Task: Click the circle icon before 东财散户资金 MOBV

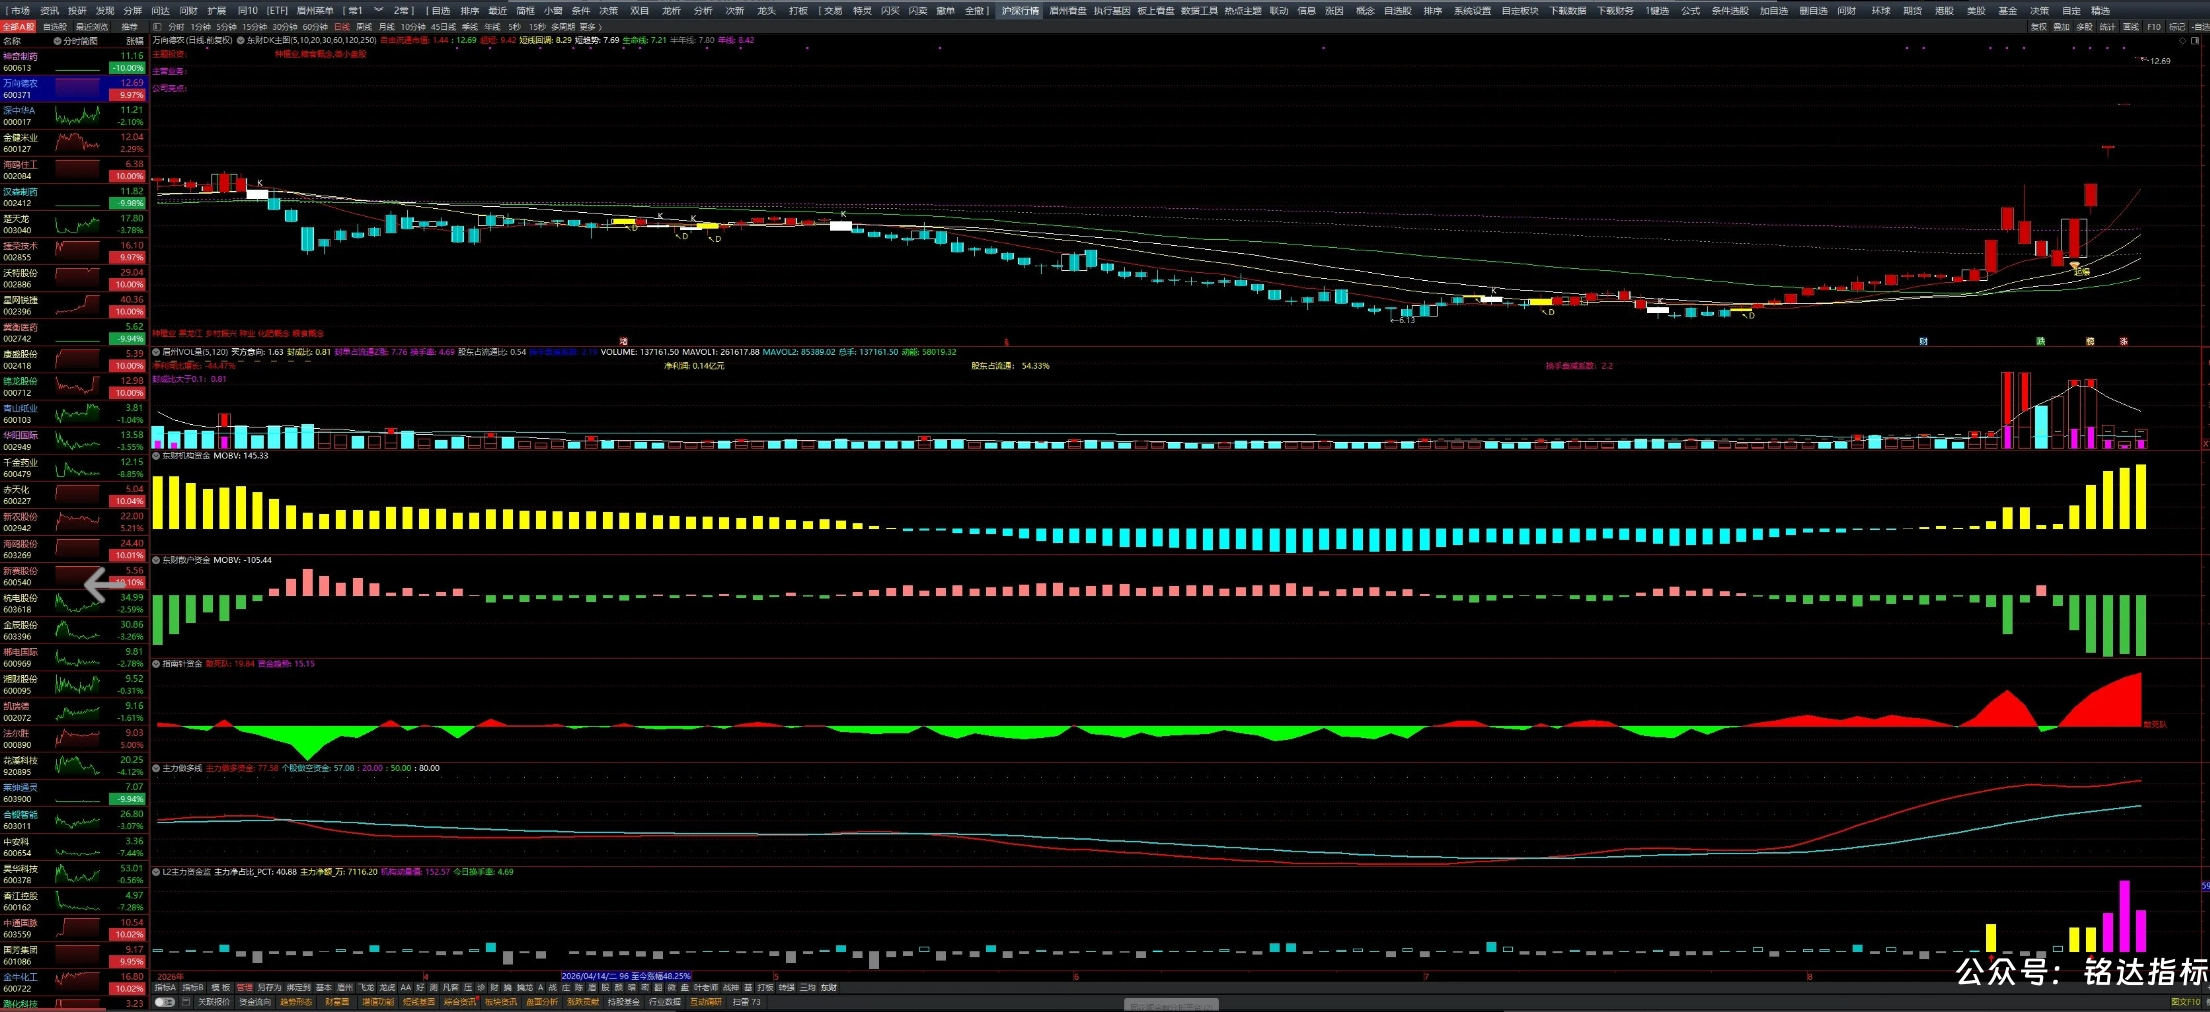Action: click(x=156, y=560)
